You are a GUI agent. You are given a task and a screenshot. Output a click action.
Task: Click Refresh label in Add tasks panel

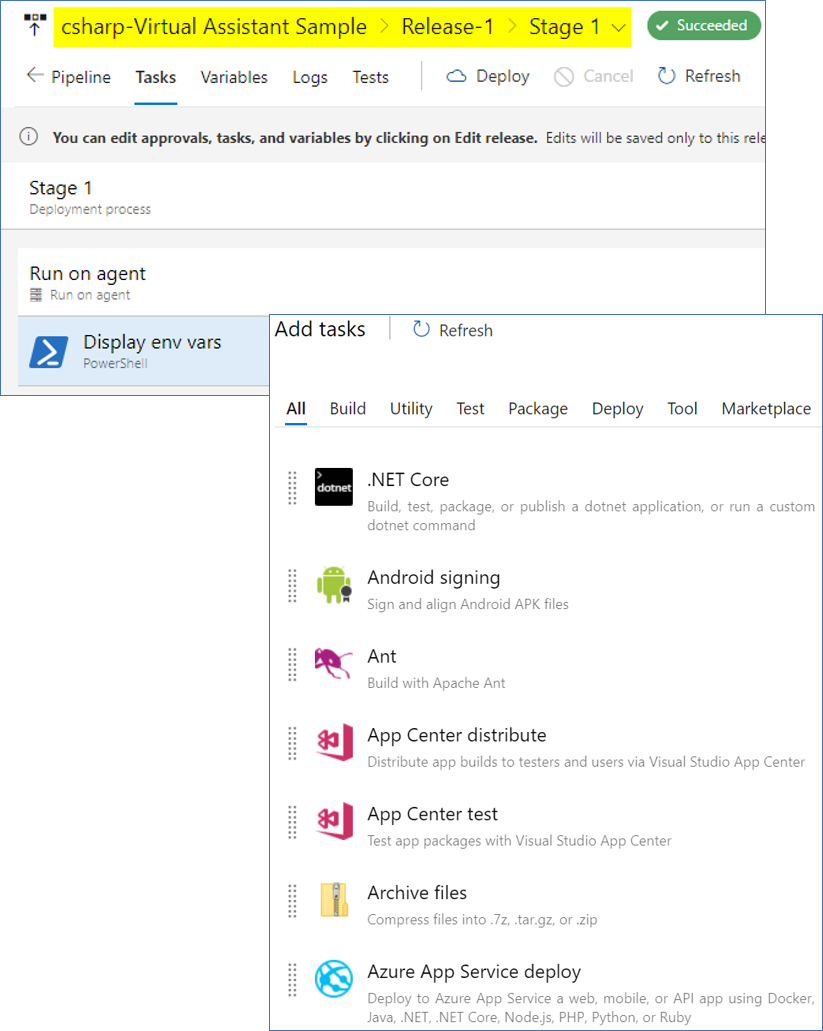click(x=466, y=330)
